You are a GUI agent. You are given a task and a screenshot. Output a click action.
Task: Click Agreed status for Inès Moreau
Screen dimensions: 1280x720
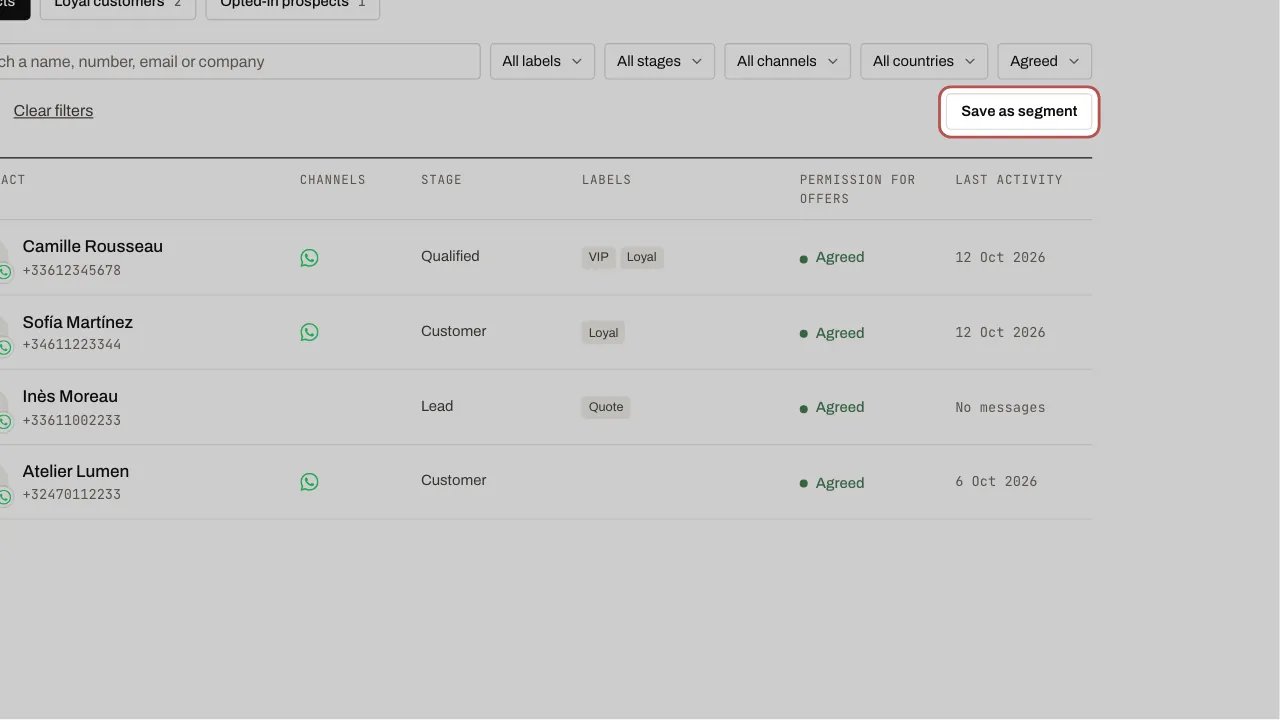(832, 407)
